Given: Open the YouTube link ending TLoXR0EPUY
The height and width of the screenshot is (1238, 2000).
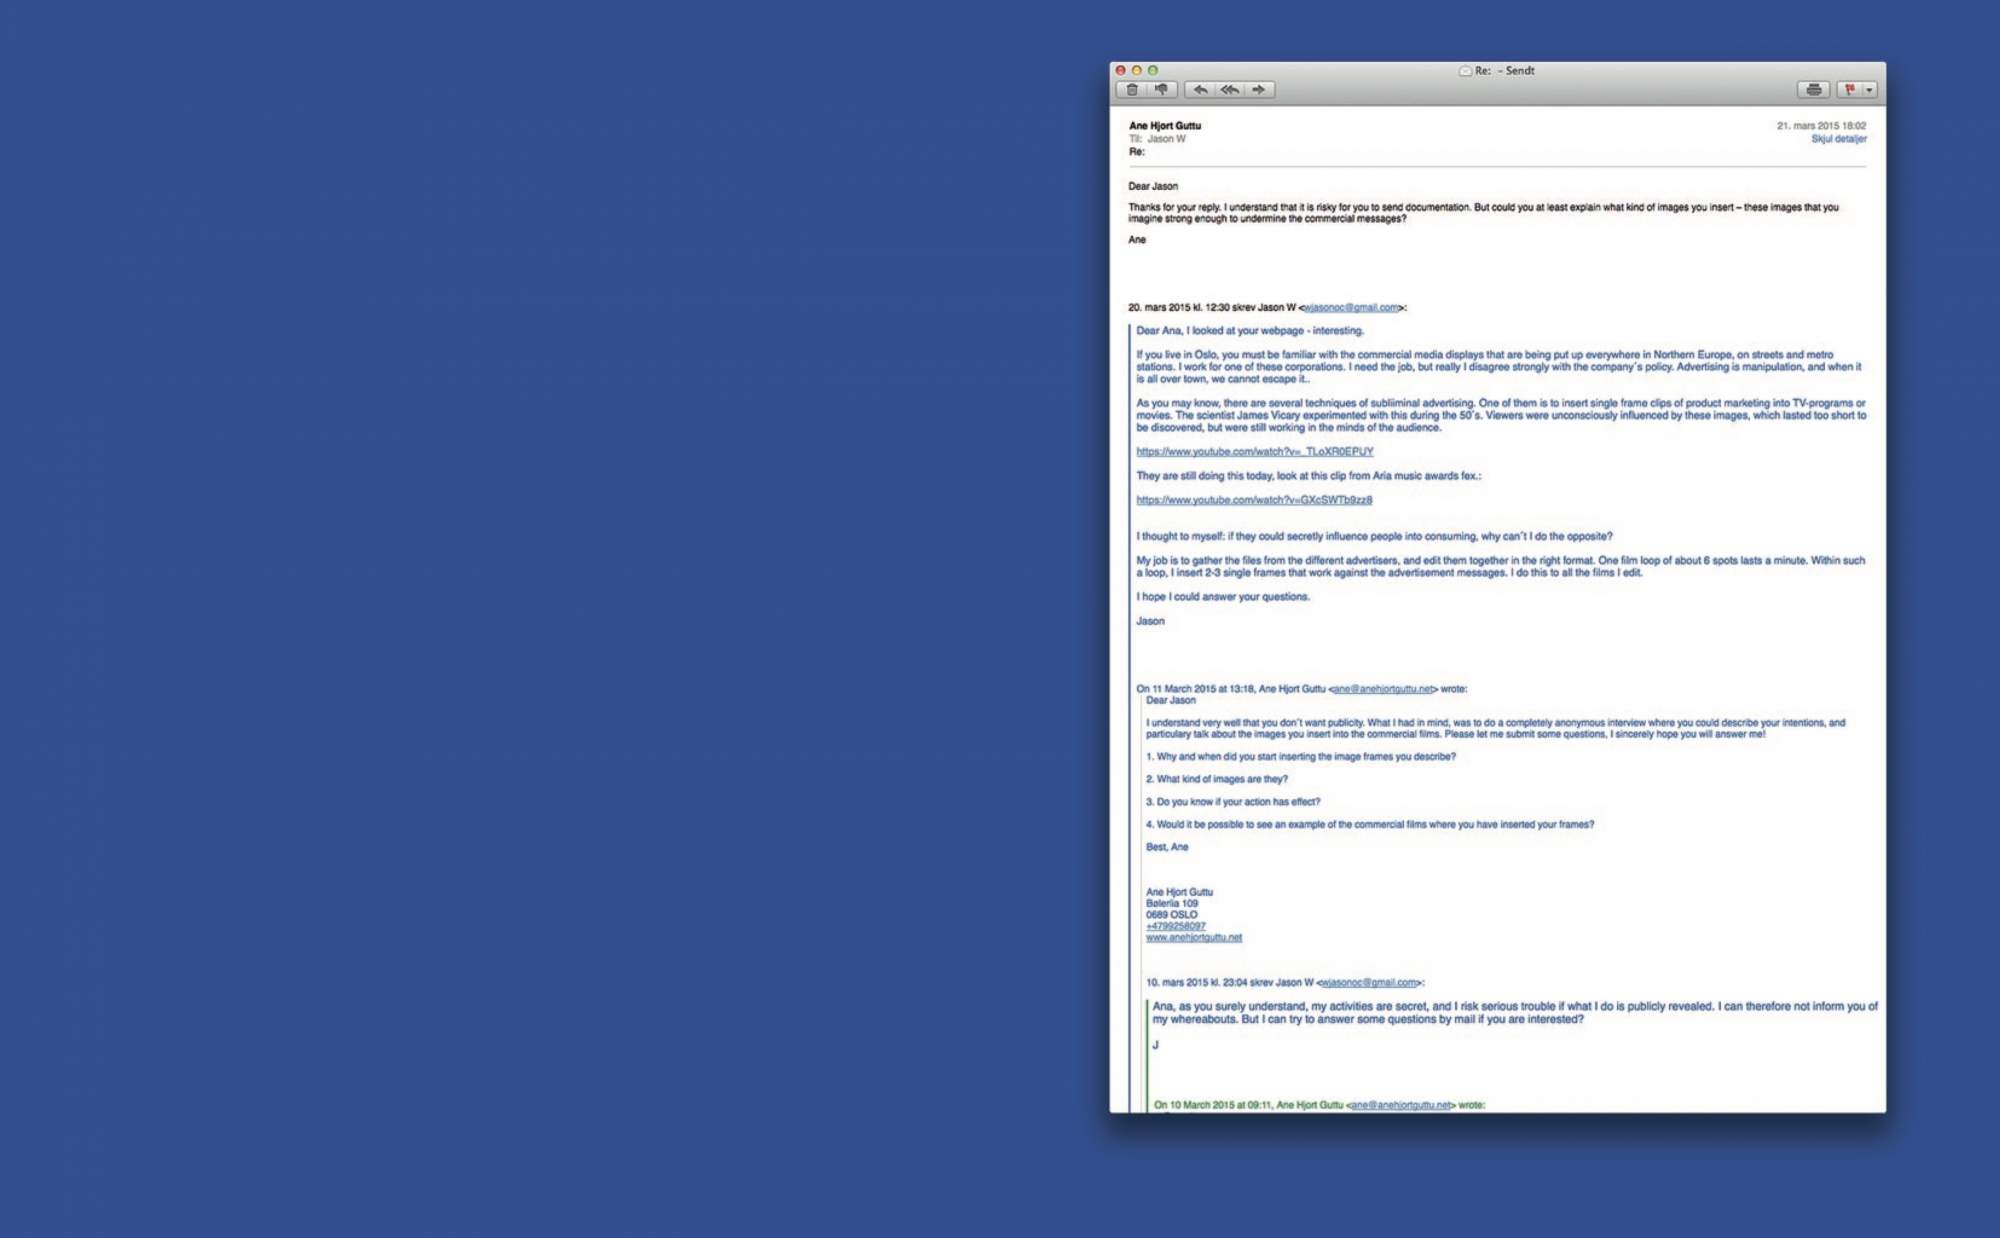Looking at the screenshot, I should tap(1254, 452).
